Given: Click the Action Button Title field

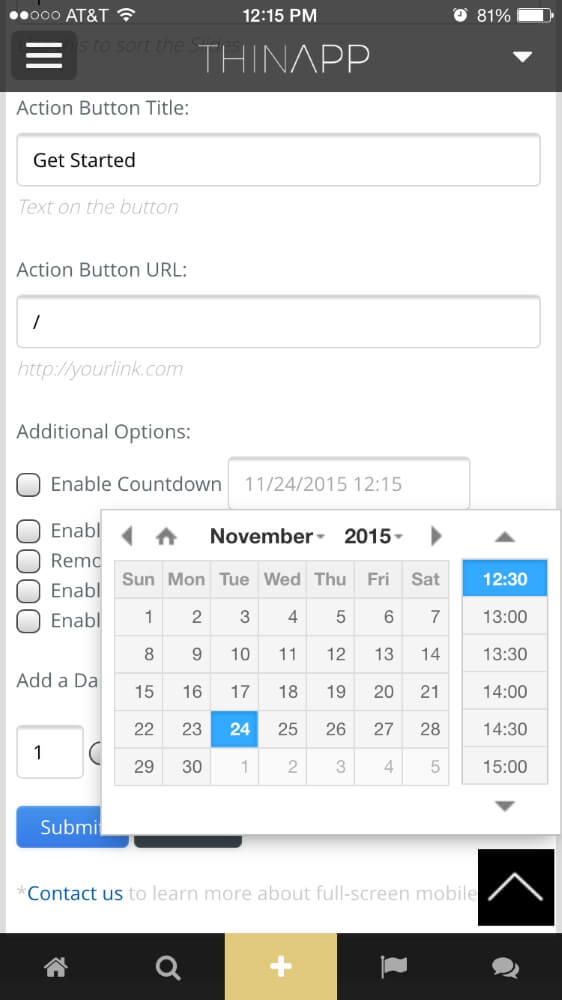Looking at the screenshot, I should (278, 160).
